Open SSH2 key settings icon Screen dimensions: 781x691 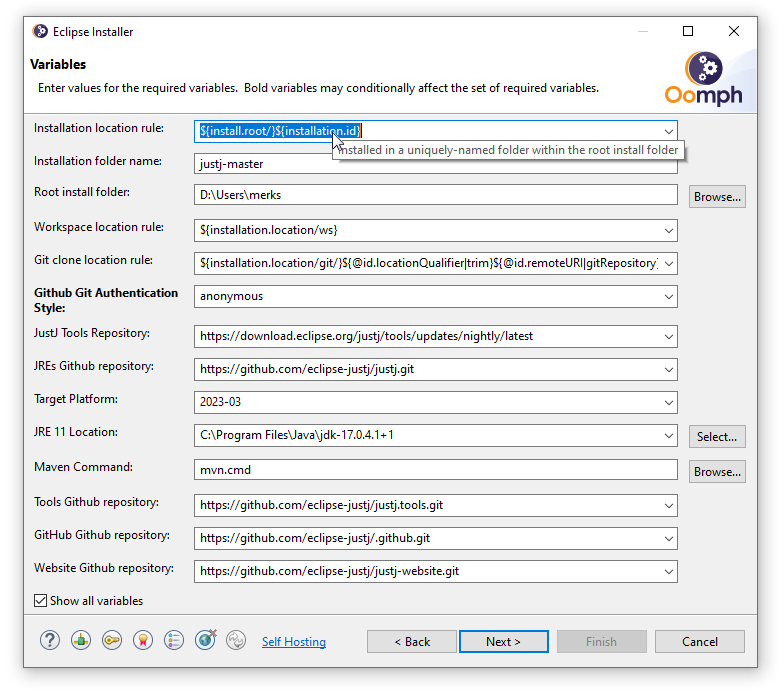tap(112, 641)
